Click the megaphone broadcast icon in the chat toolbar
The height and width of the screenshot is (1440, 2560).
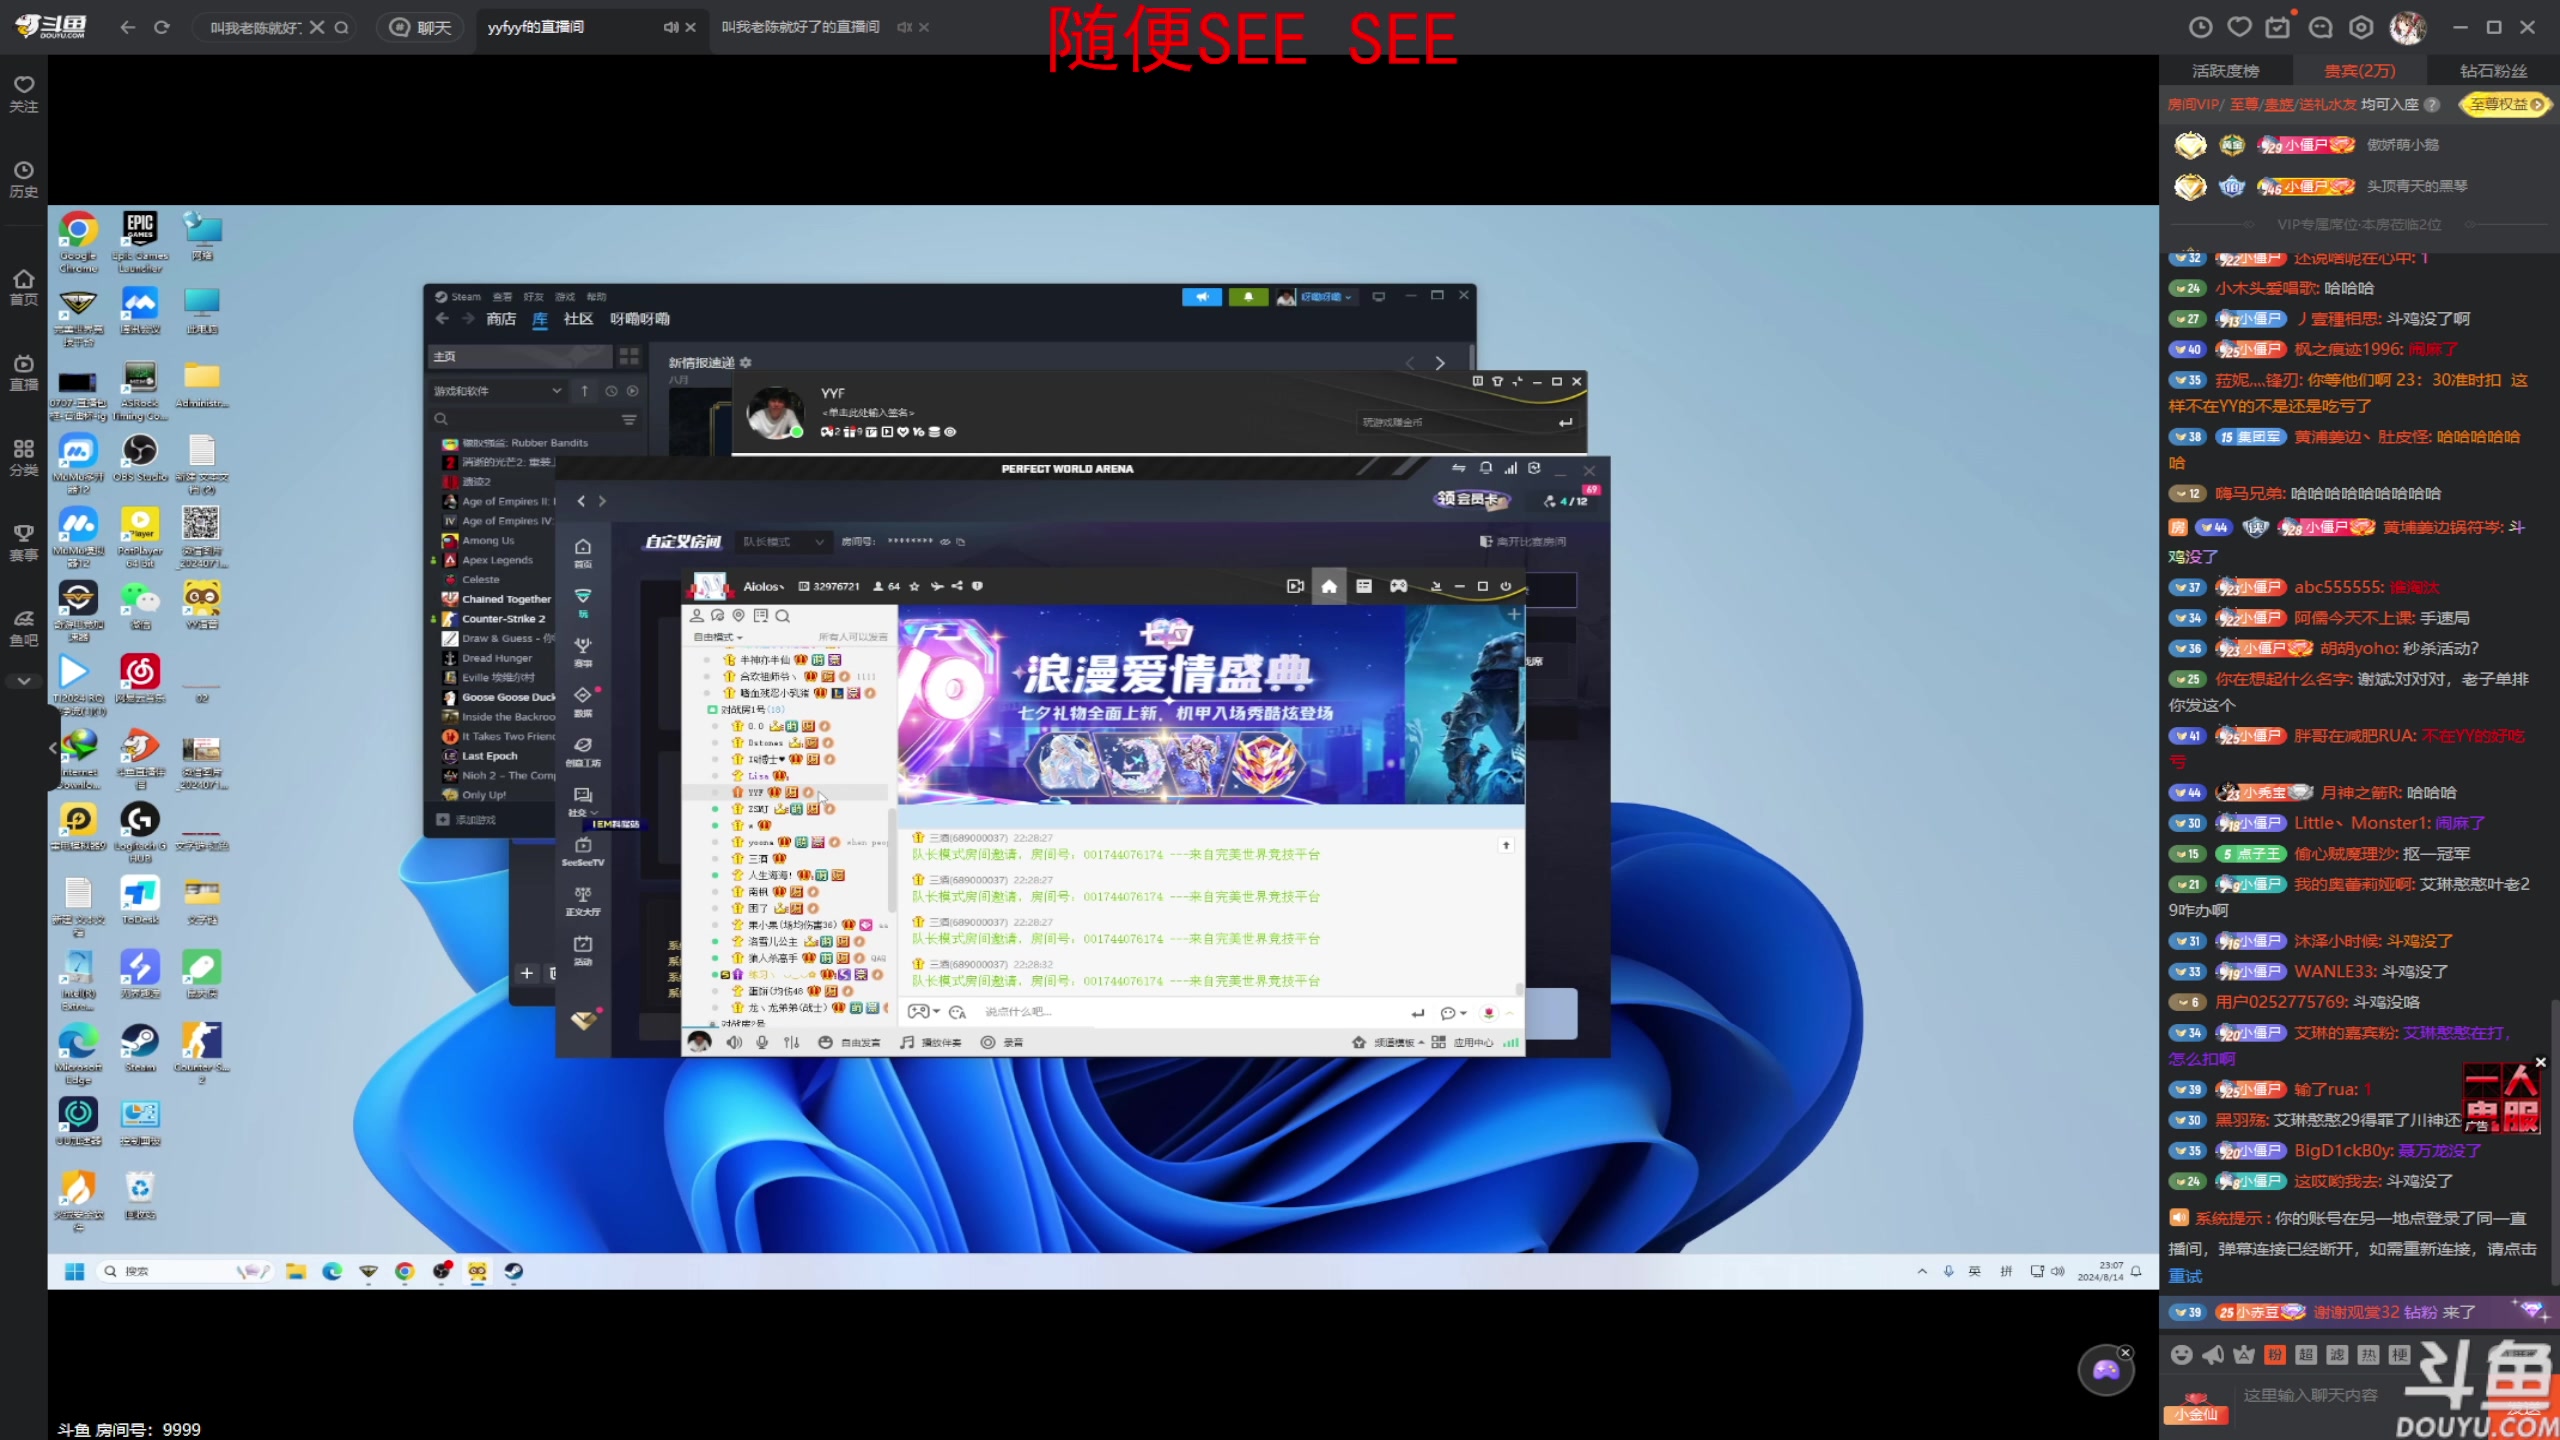point(2213,1355)
